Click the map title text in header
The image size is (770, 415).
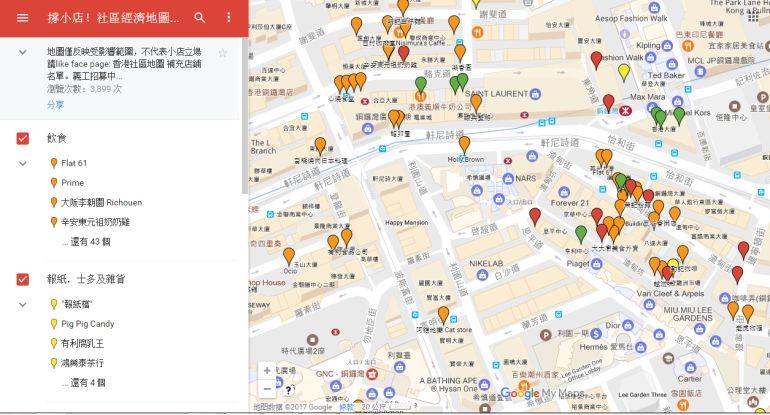click(113, 18)
